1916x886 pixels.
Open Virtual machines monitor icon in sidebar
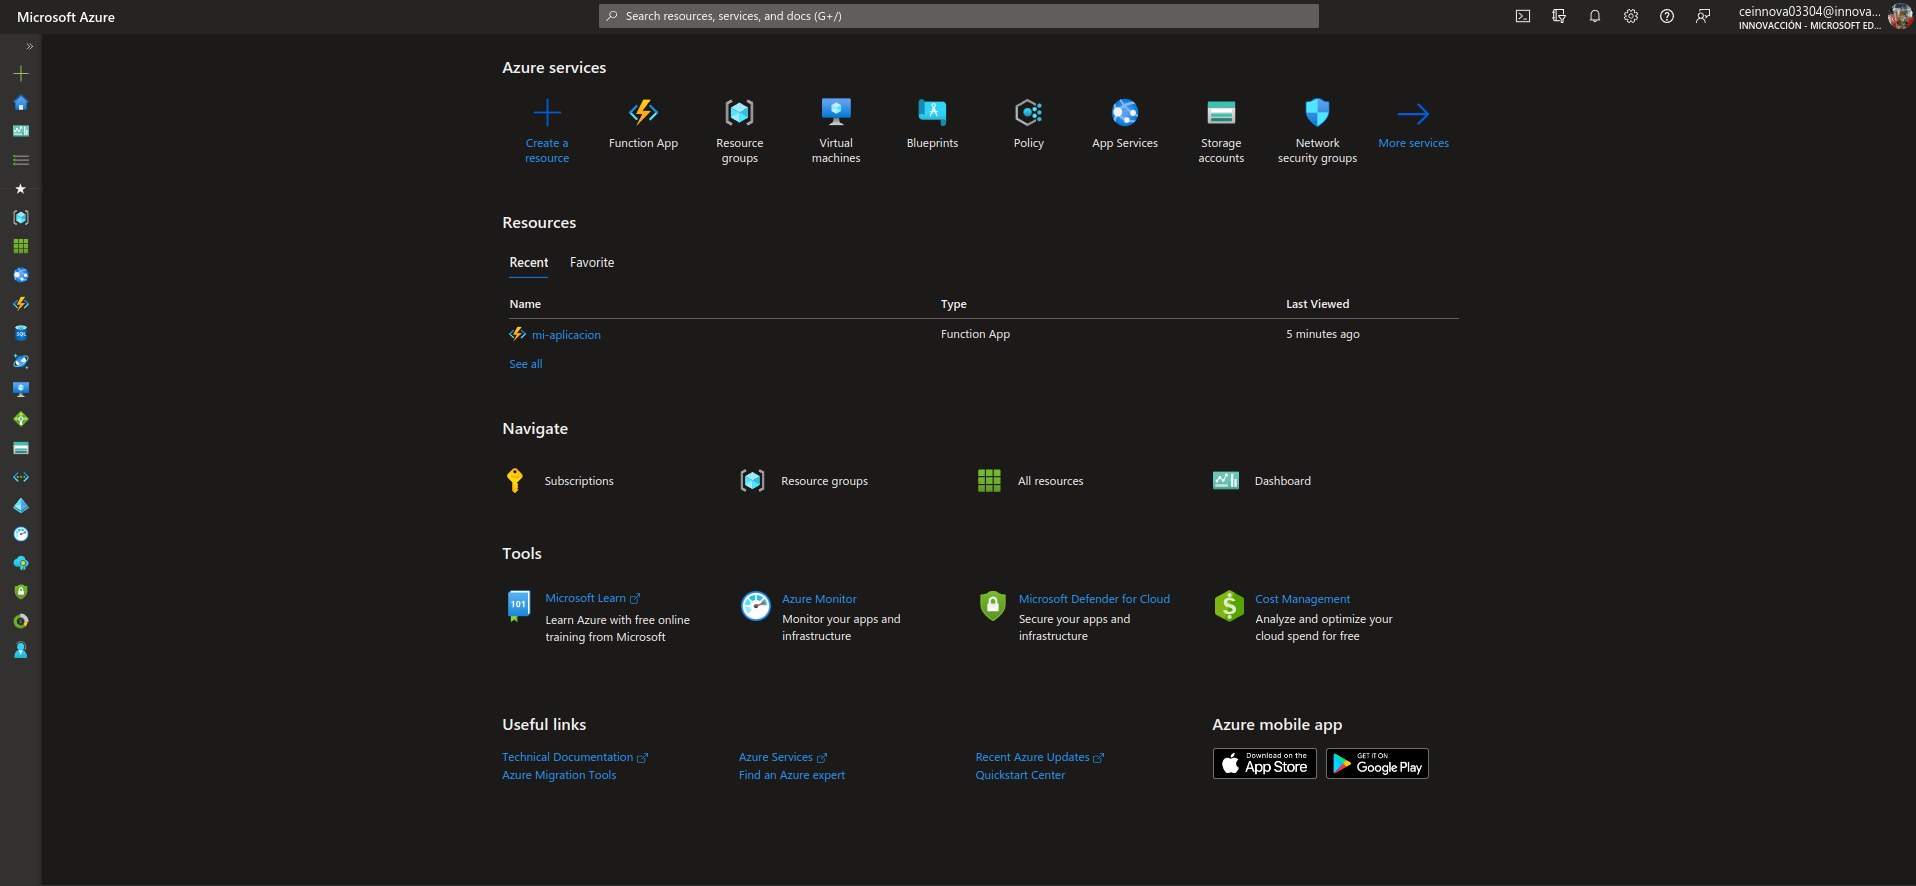20,390
